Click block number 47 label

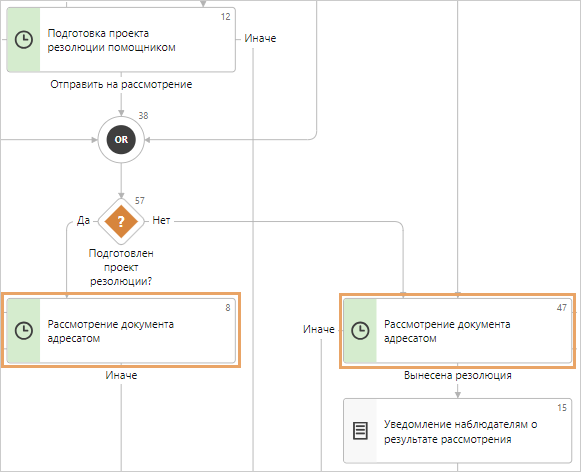(562, 308)
